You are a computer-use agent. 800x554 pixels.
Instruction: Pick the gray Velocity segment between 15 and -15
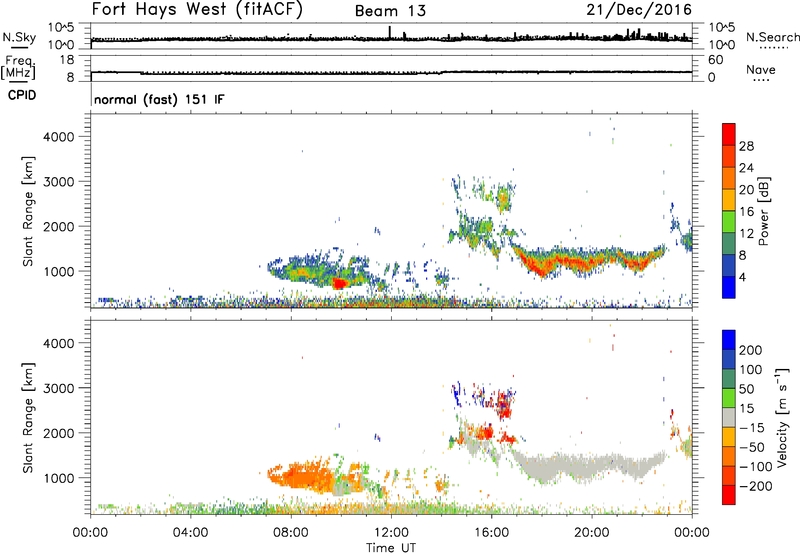(729, 417)
